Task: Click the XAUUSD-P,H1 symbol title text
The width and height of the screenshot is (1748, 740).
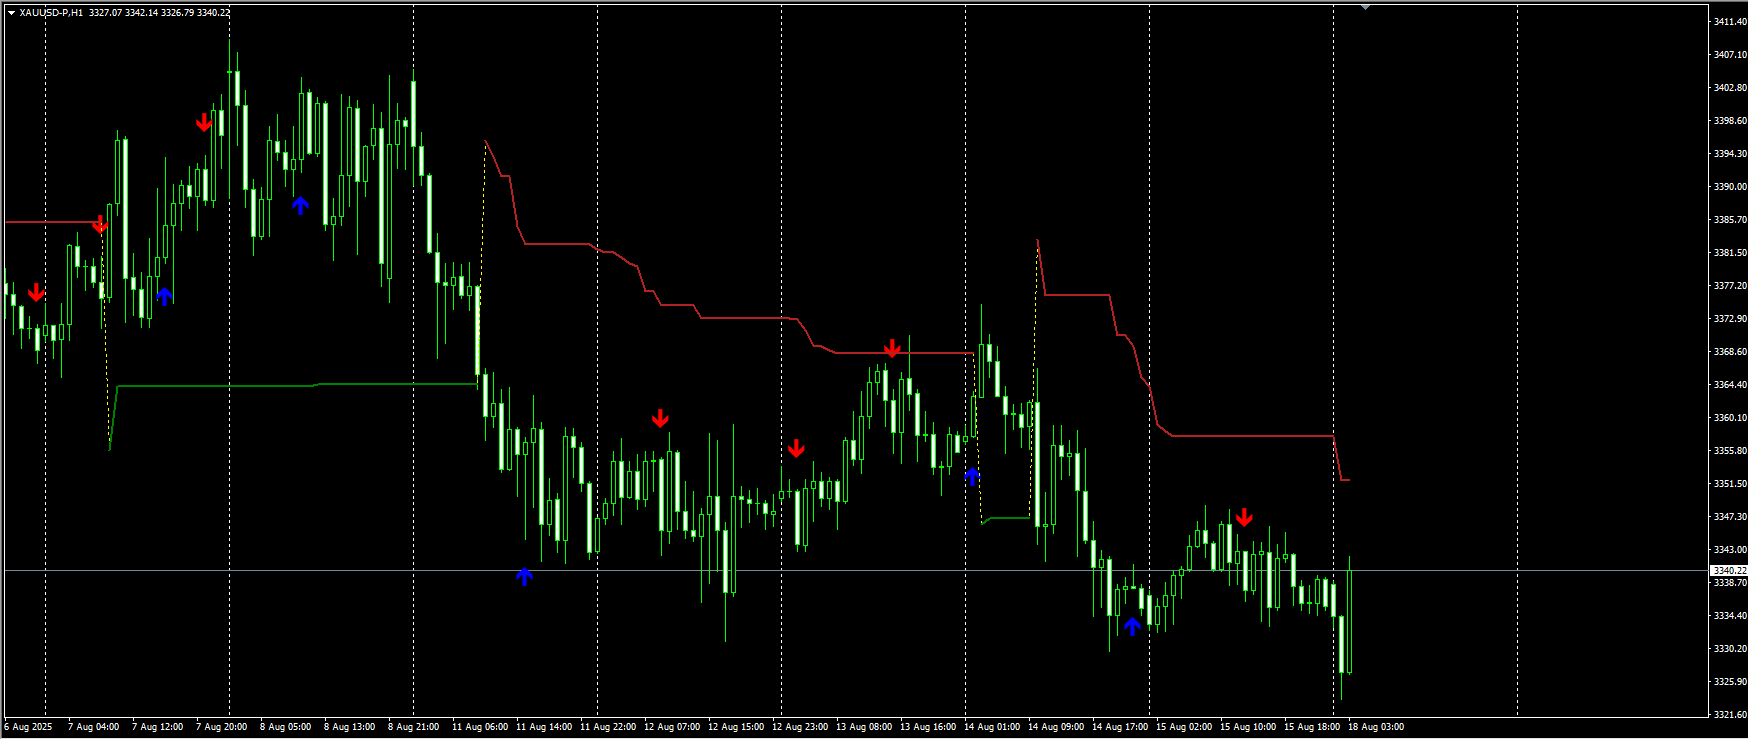Action: pyautogui.click(x=51, y=13)
